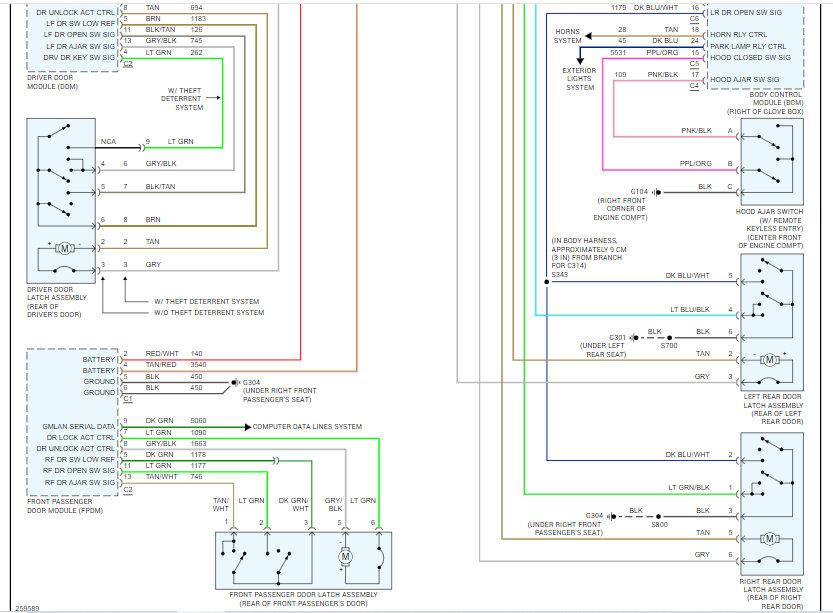
Task: Click the S343 splice label
Action: tap(559, 275)
